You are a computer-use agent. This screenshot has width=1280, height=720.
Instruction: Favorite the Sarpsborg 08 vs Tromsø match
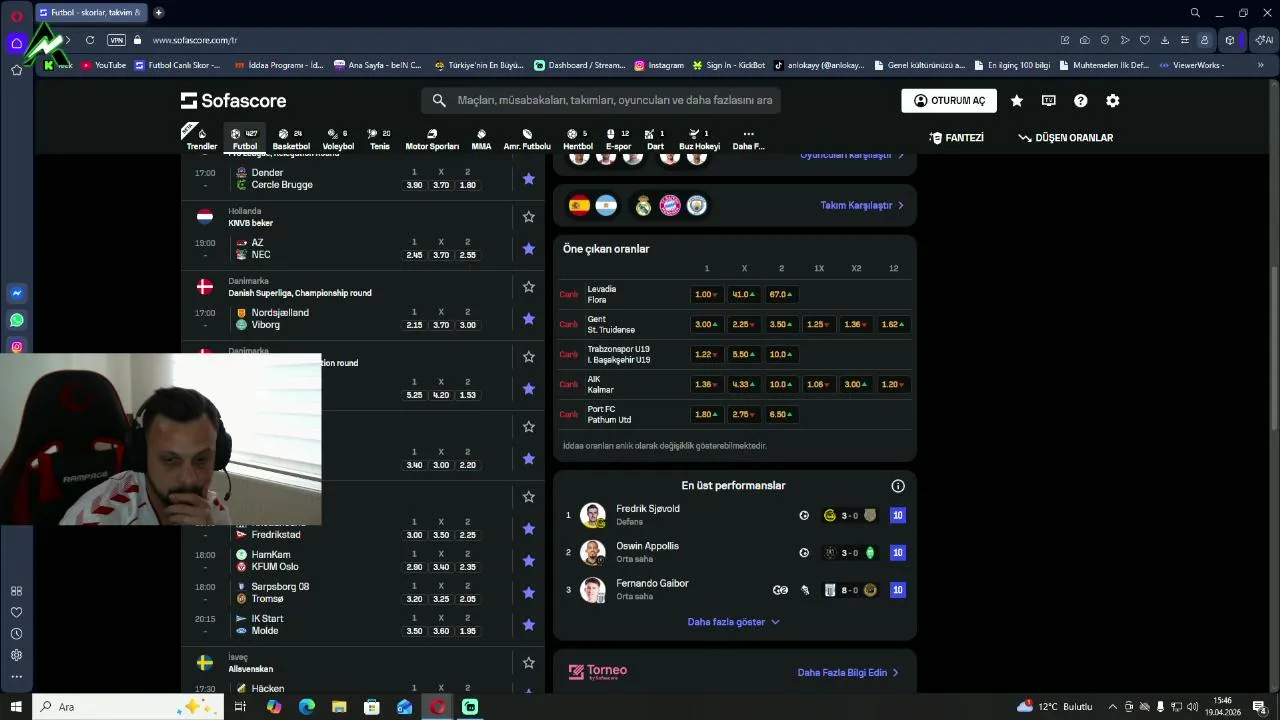click(x=529, y=593)
